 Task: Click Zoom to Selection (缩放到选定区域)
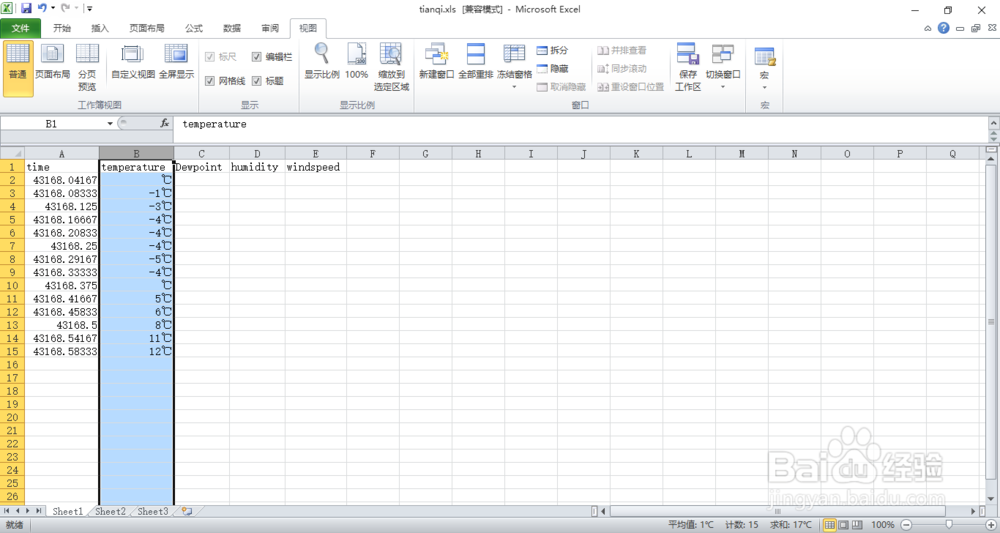(391, 68)
